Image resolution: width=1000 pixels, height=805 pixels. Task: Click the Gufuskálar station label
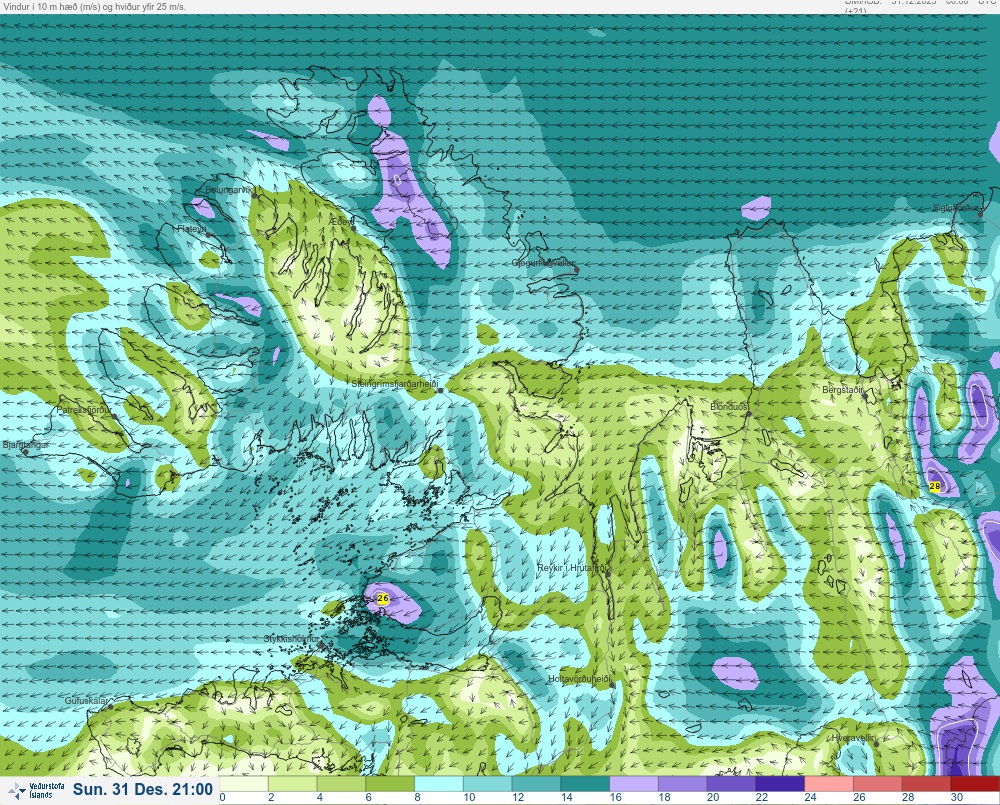coord(86,700)
